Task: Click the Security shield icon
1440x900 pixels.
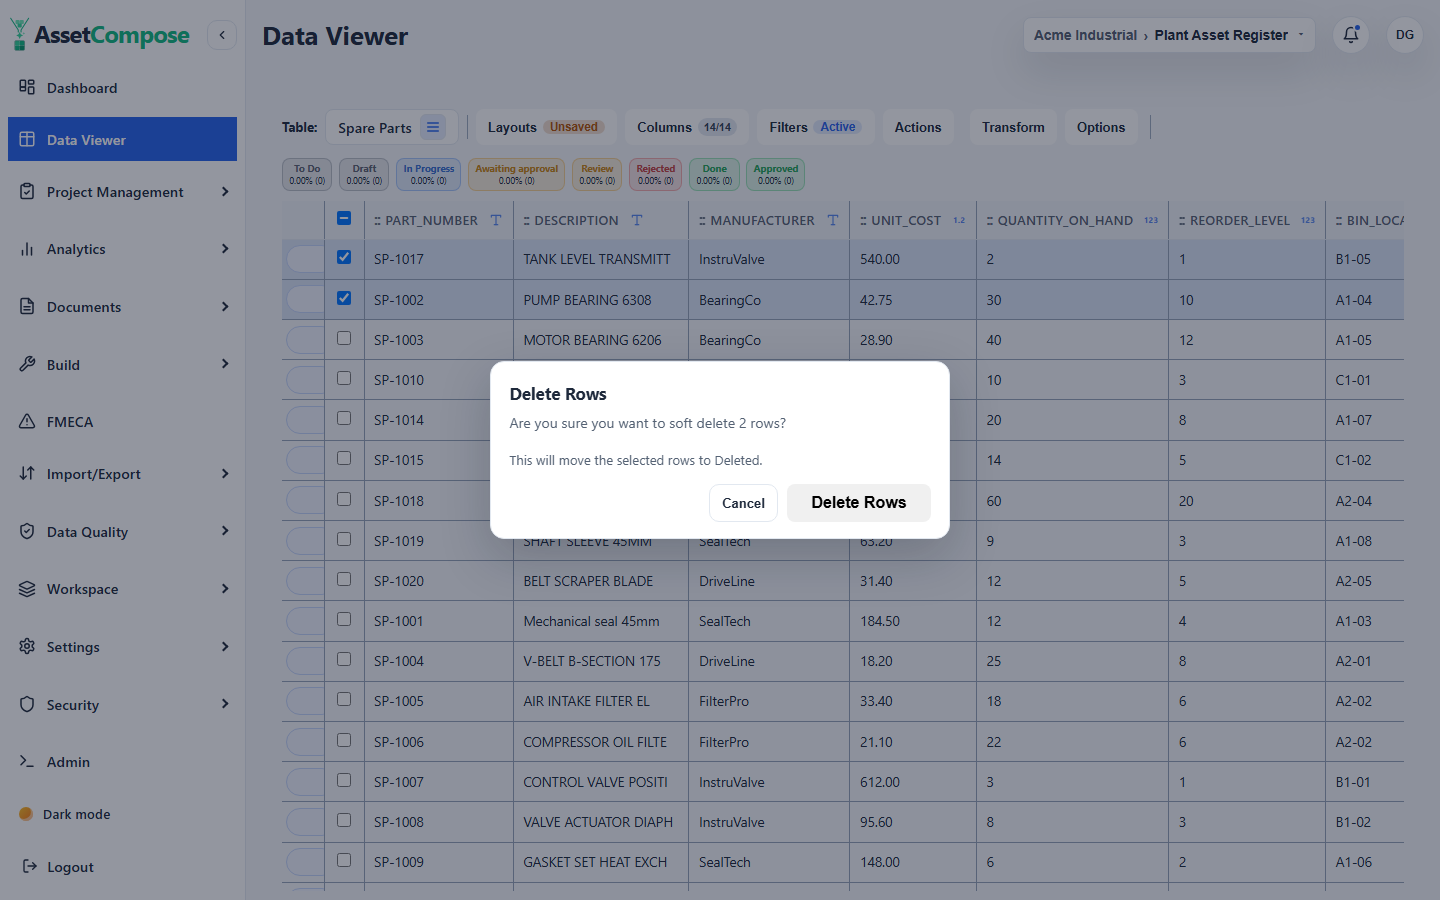Action: (x=27, y=704)
